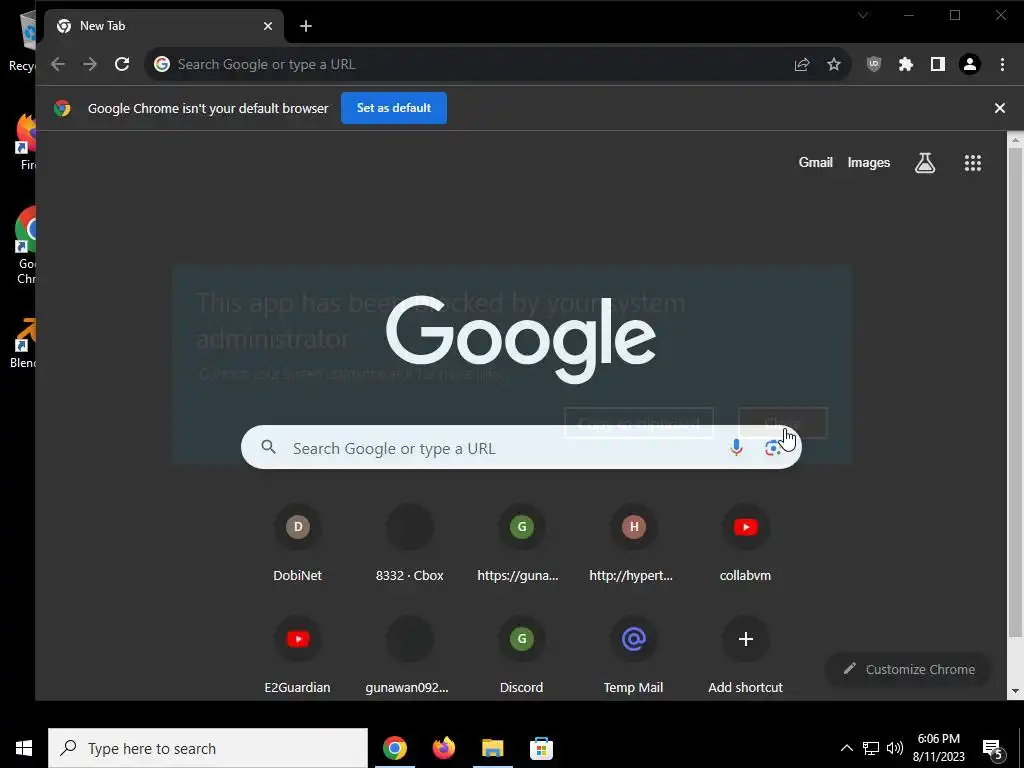Image resolution: width=1024 pixels, height=768 pixels.
Task: Show hidden system tray icons
Action: 846,748
